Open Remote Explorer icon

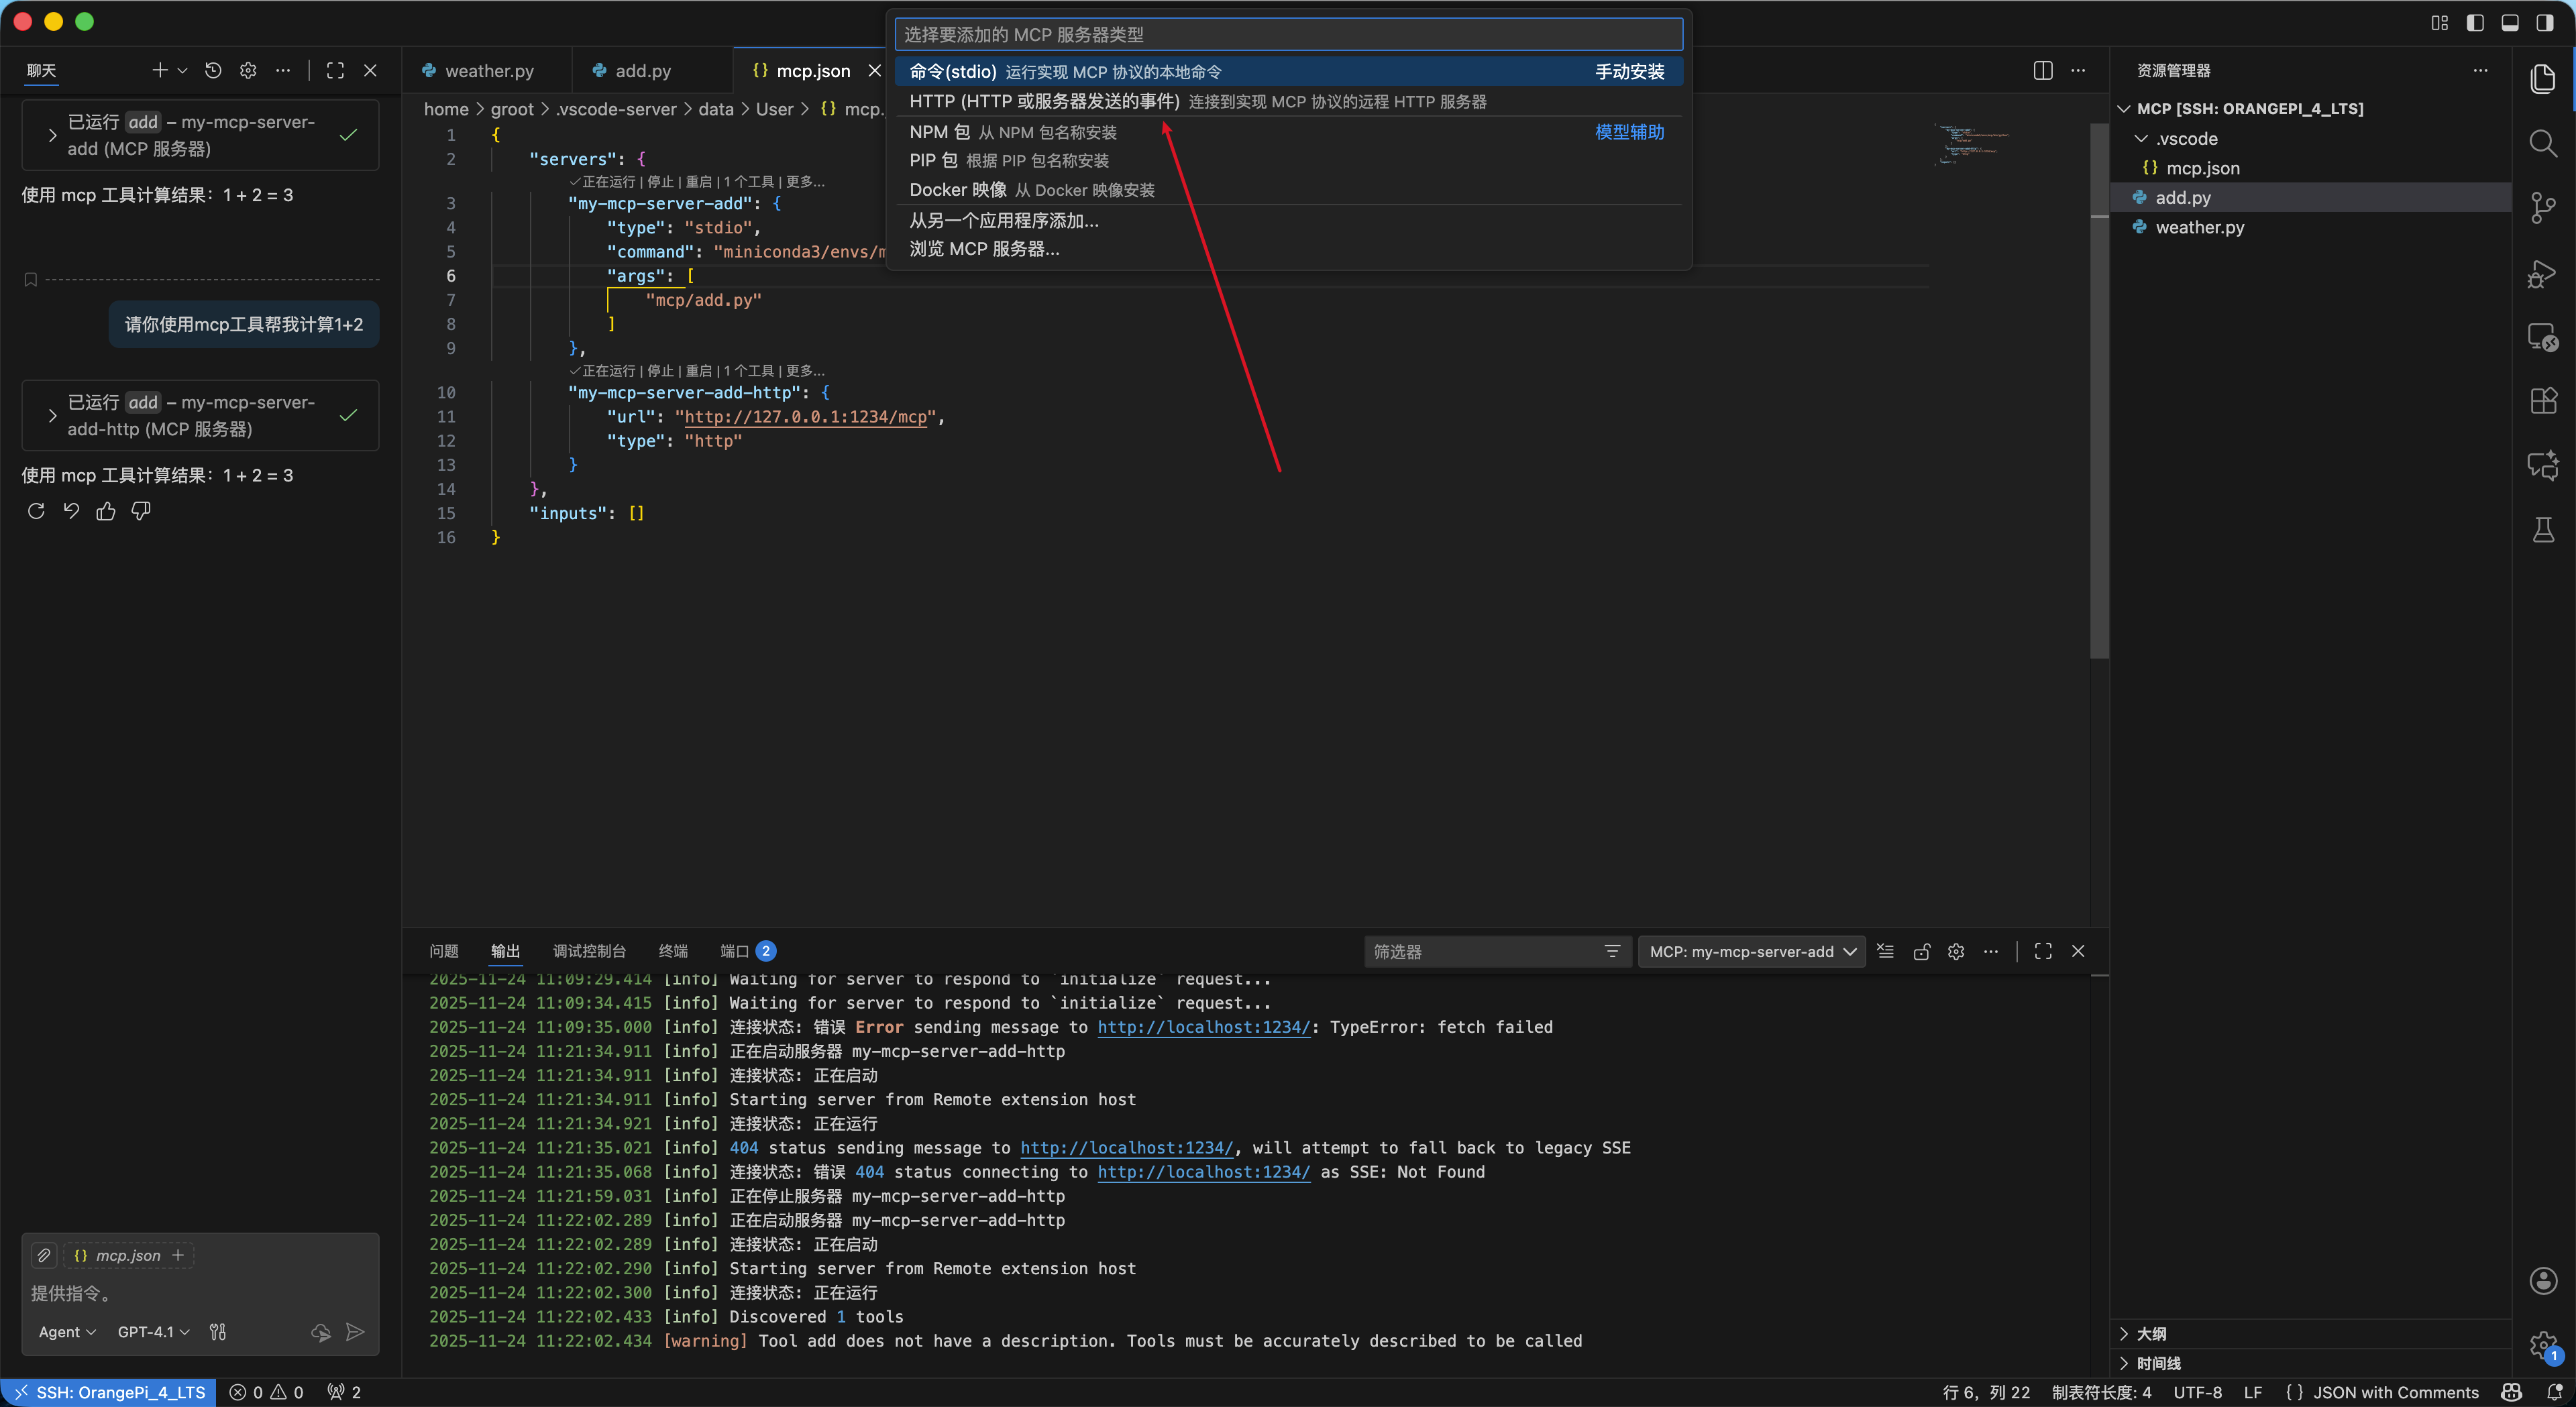click(x=2542, y=337)
